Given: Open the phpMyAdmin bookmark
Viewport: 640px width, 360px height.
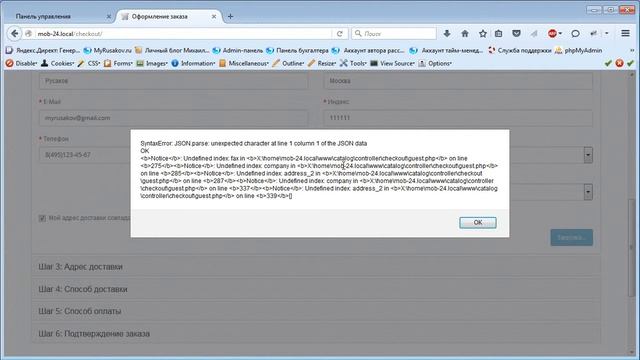Looking at the screenshot, I should click(578, 50).
